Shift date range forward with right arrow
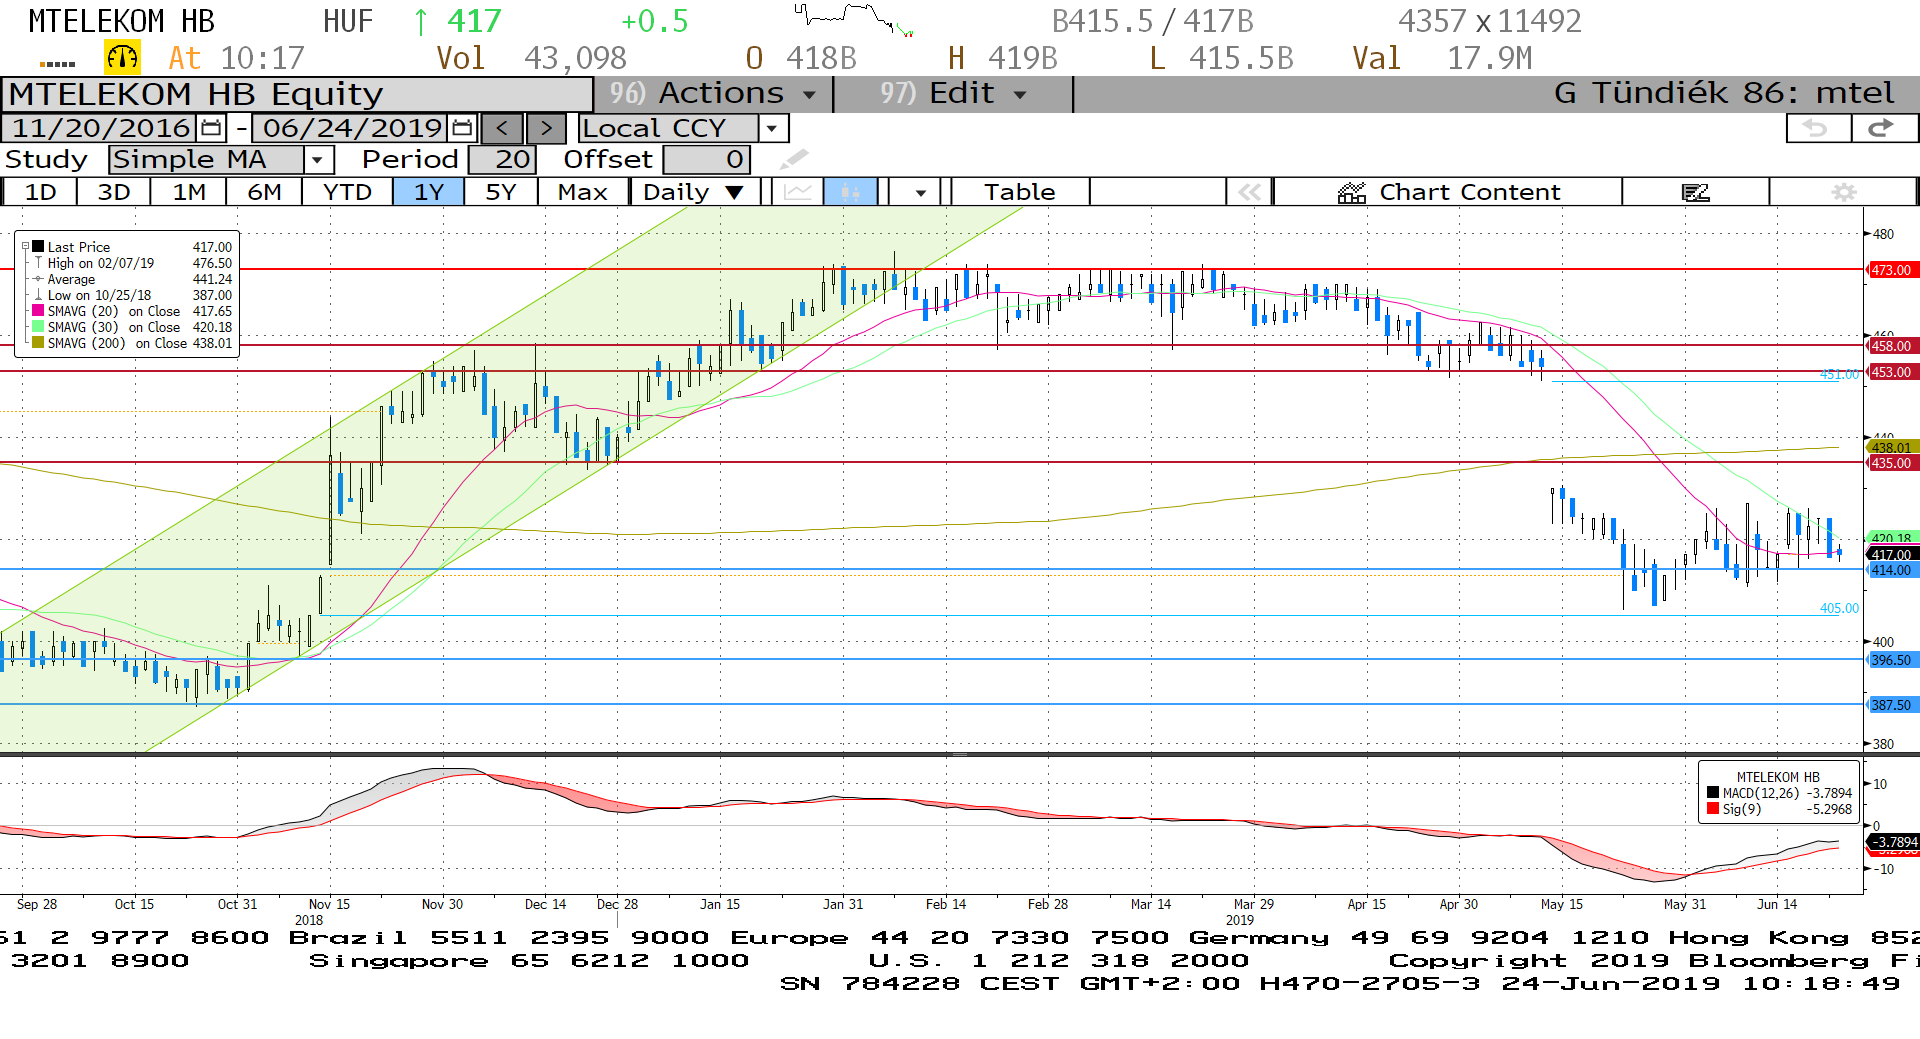Image resolution: width=1920 pixels, height=1039 pixels. pos(546,128)
